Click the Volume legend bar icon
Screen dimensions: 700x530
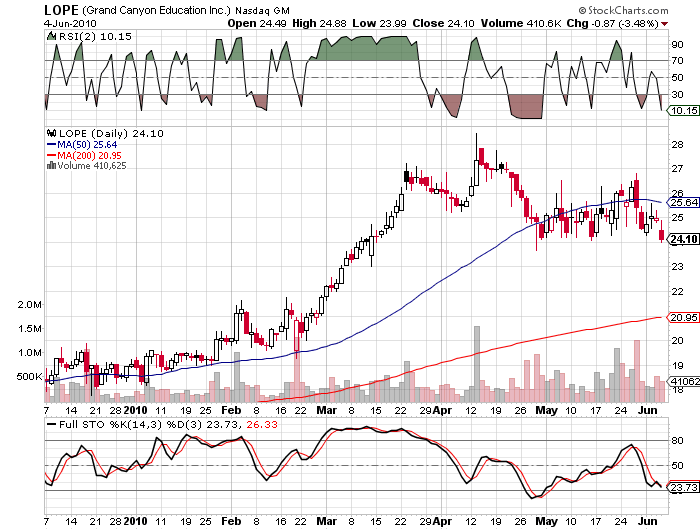click(x=51, y=166)
